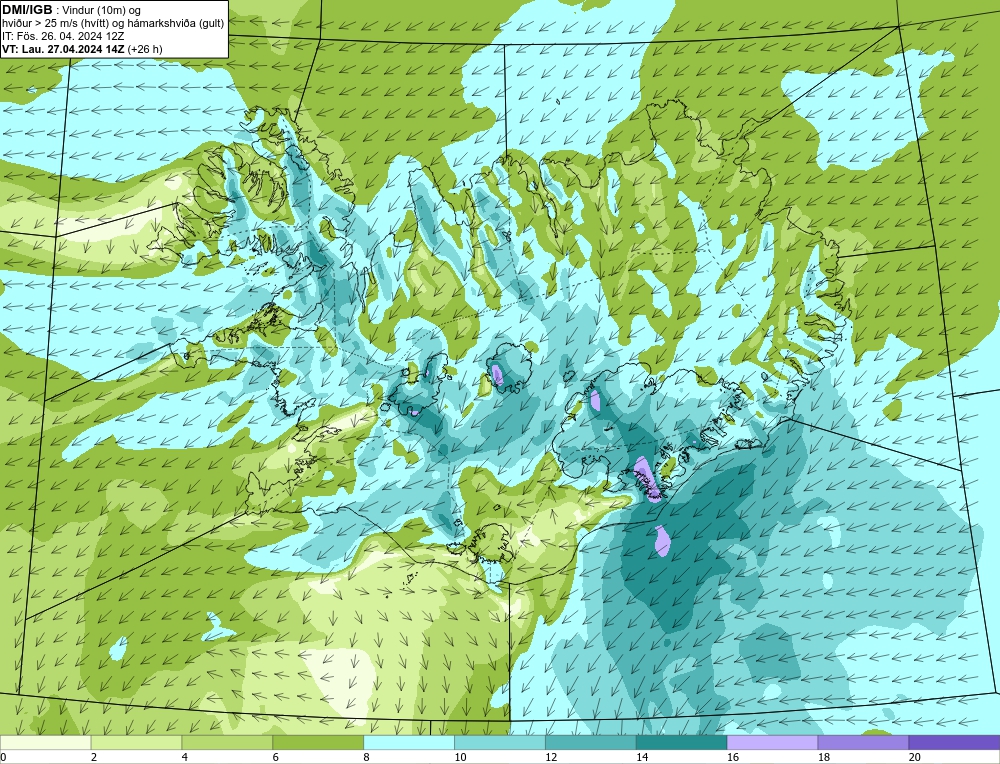
Task: Click the legend label 16
Action: coord(733,757)
